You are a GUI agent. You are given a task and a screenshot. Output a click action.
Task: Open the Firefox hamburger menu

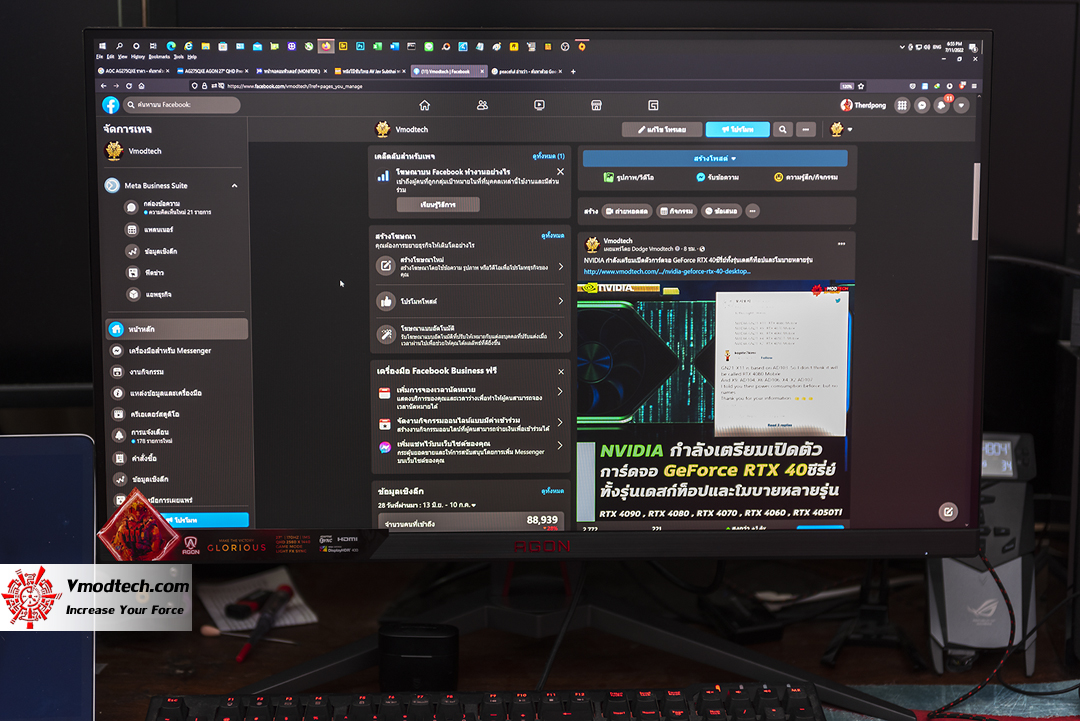point(974,86)
